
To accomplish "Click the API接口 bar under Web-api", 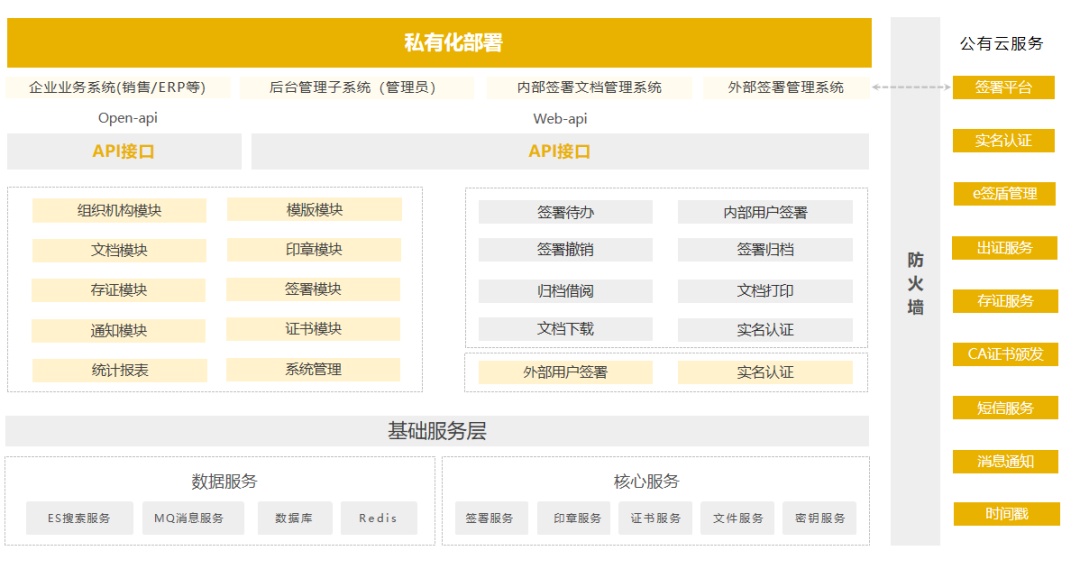I will 559,152.
